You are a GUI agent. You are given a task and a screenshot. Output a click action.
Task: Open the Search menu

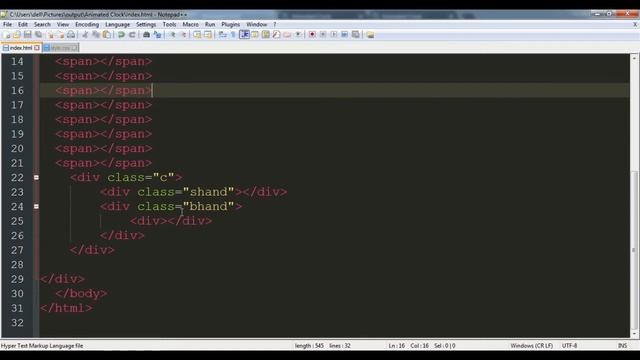pyautogui.click(x=42, y=24)
